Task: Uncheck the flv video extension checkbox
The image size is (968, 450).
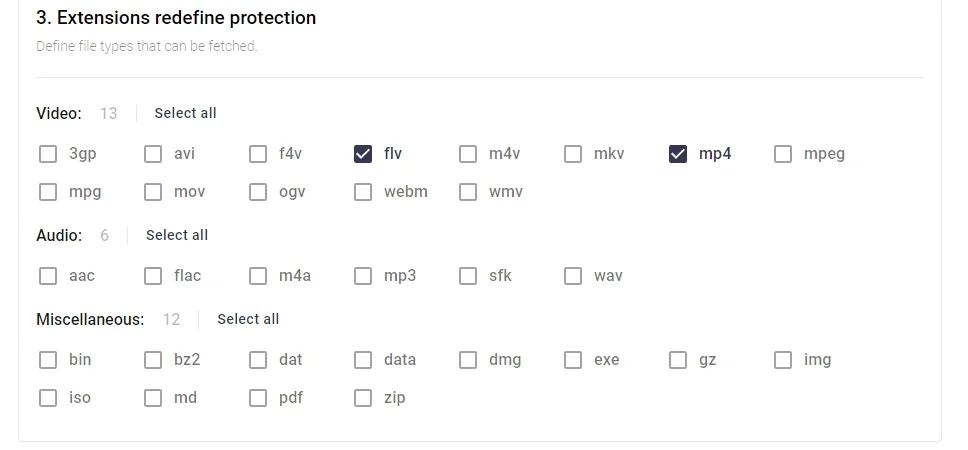Action: click(363, 154)
